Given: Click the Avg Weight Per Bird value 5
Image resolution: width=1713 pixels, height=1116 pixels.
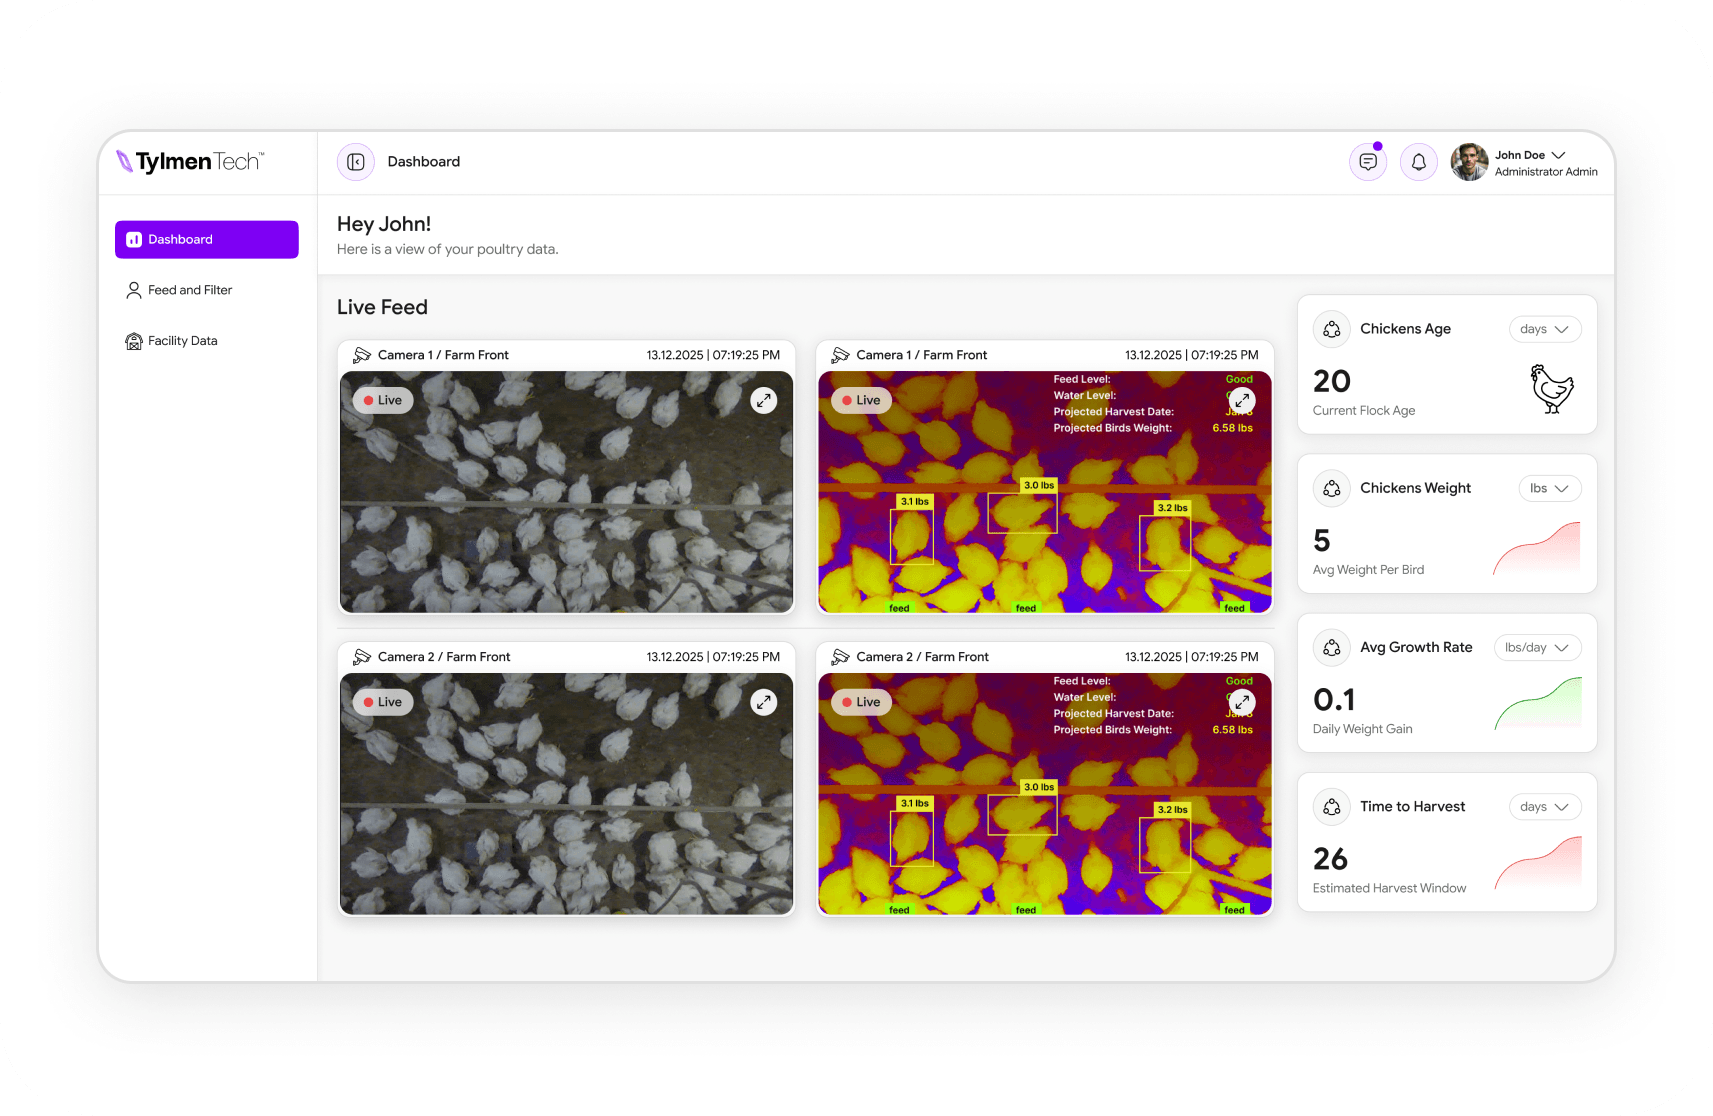Looking at the screenshot, I should pyautogui.click(x=1322, y=541).
